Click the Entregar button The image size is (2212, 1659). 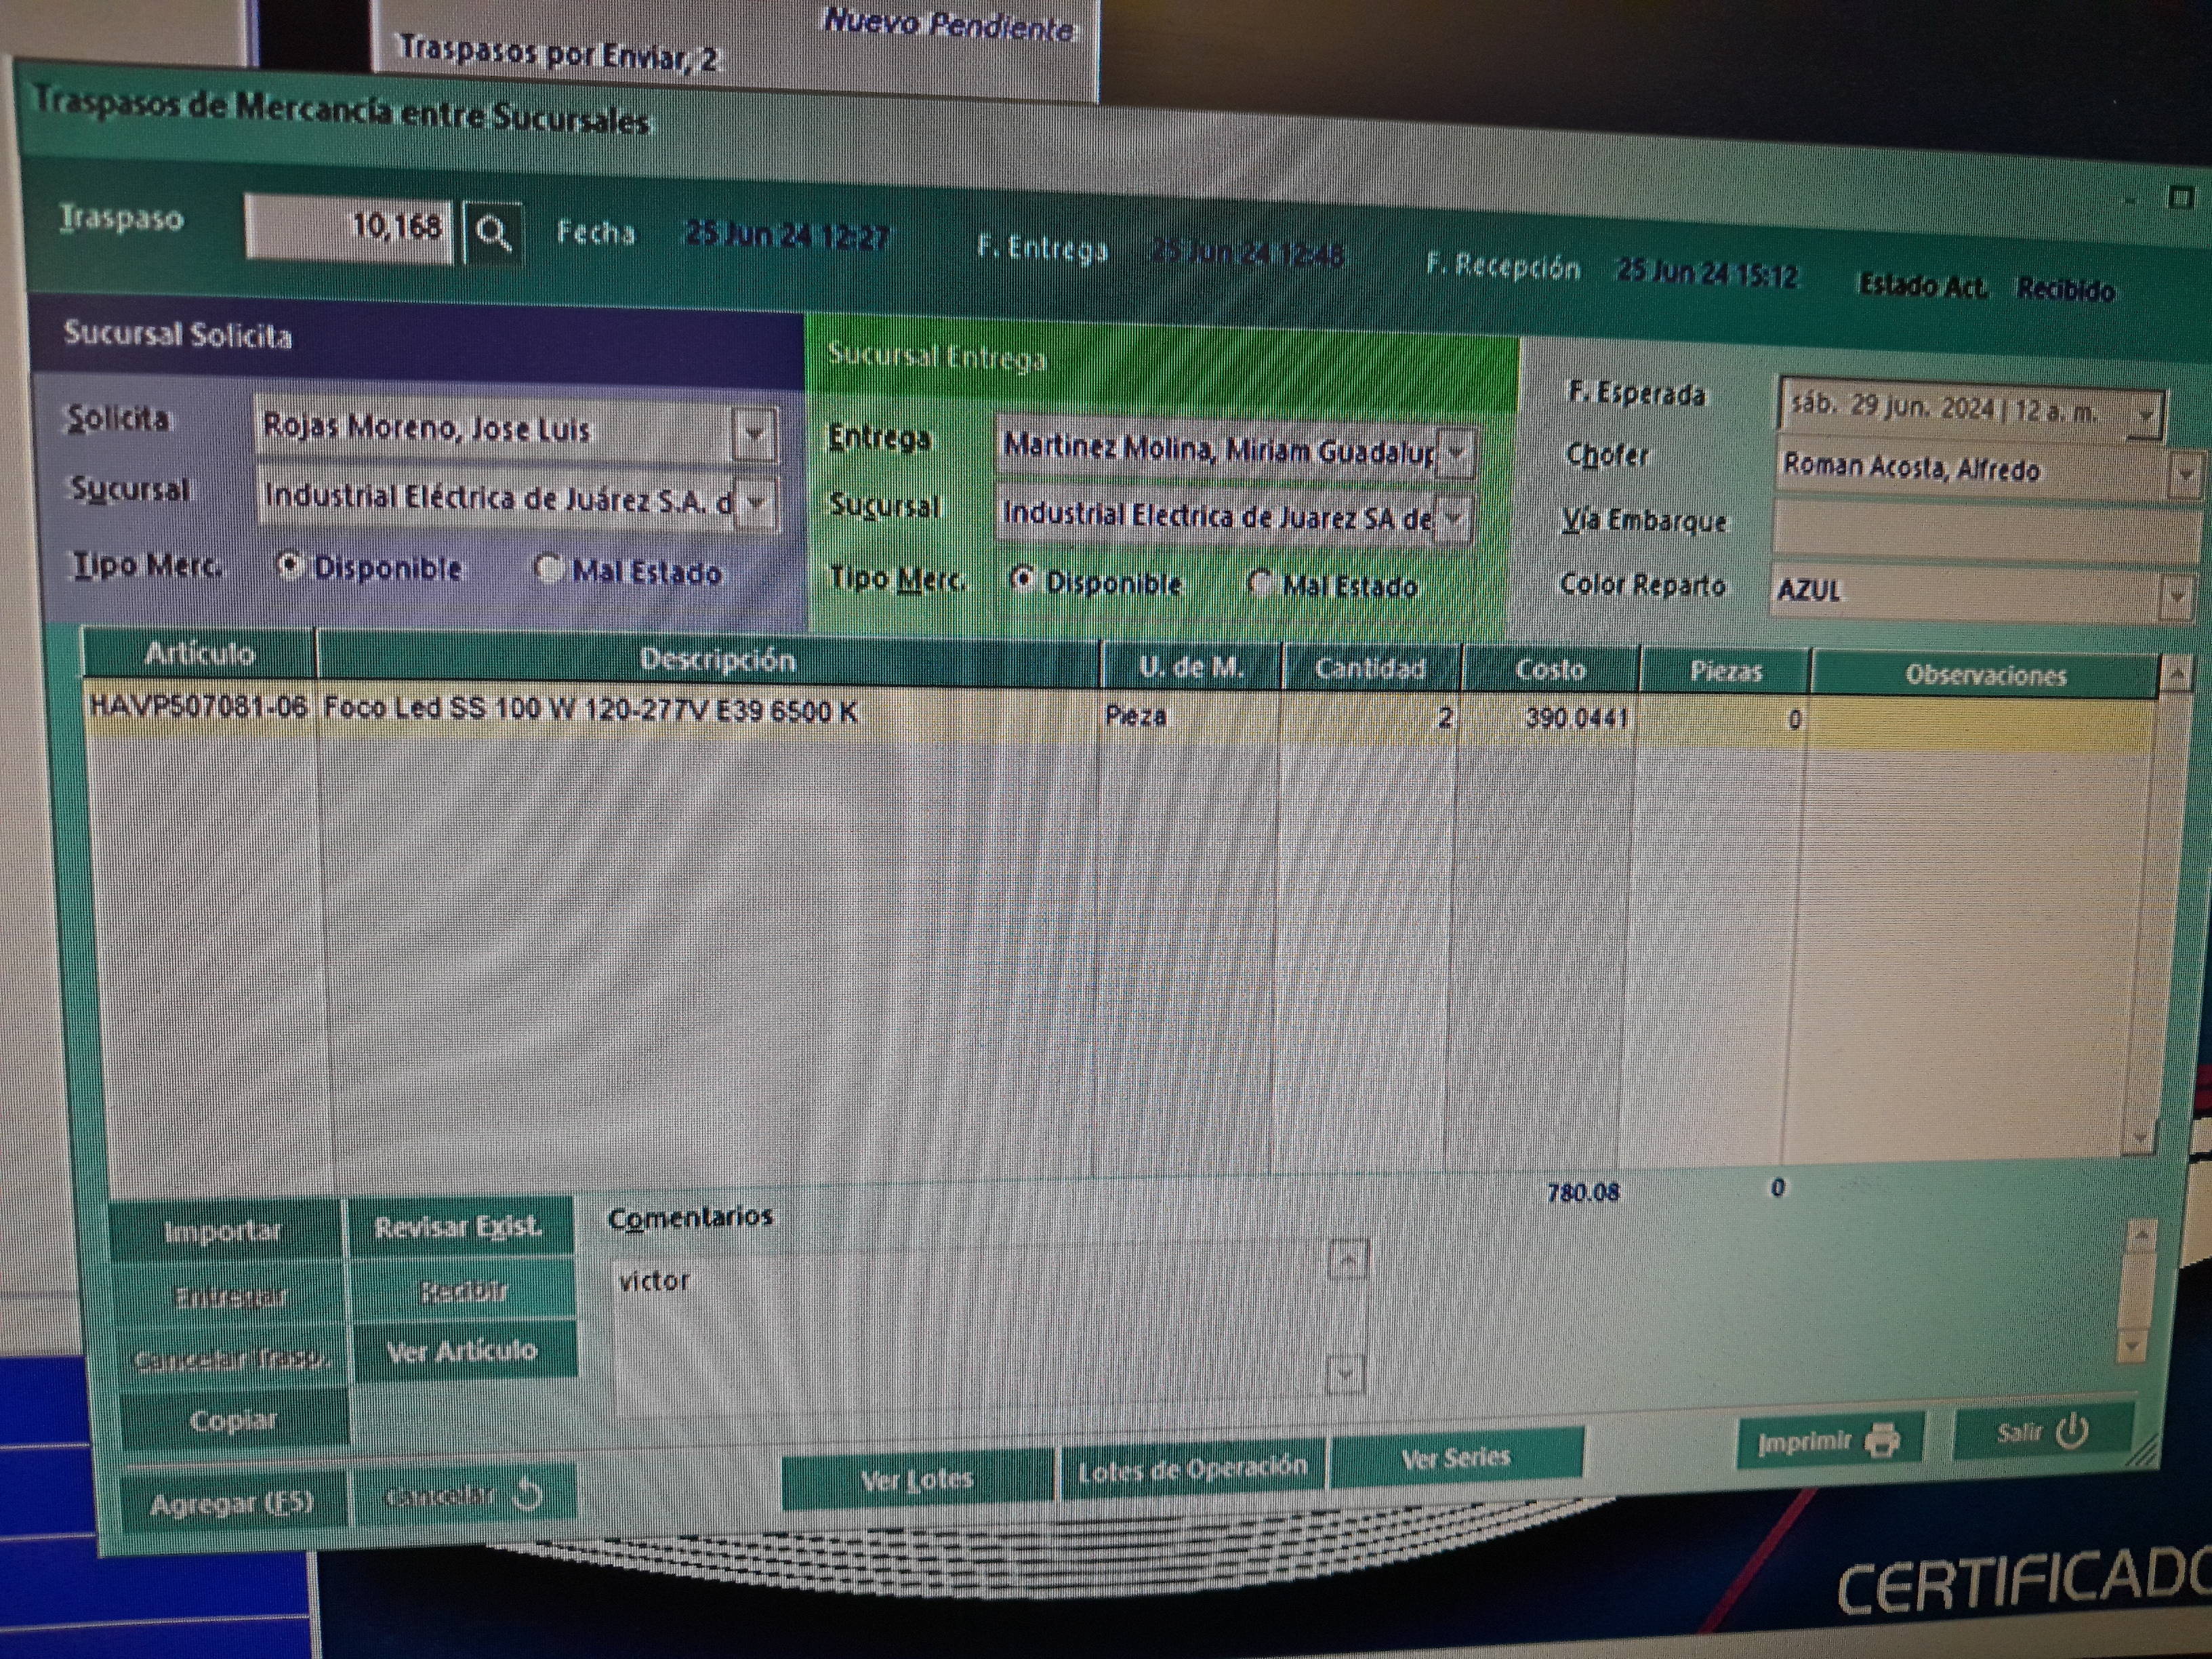tap(230, 1296)
